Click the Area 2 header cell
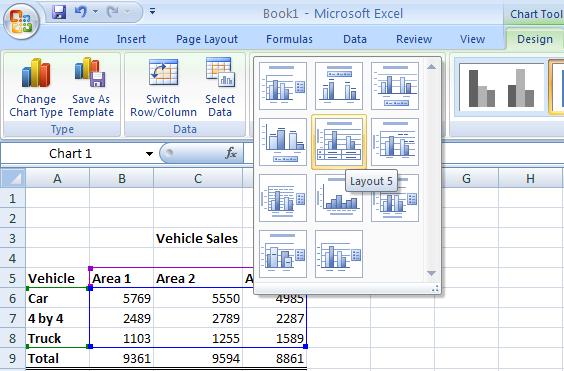Image resolution: width=564 pixels, height=371 pixels. pyautogui.click(x=198, y=278)
